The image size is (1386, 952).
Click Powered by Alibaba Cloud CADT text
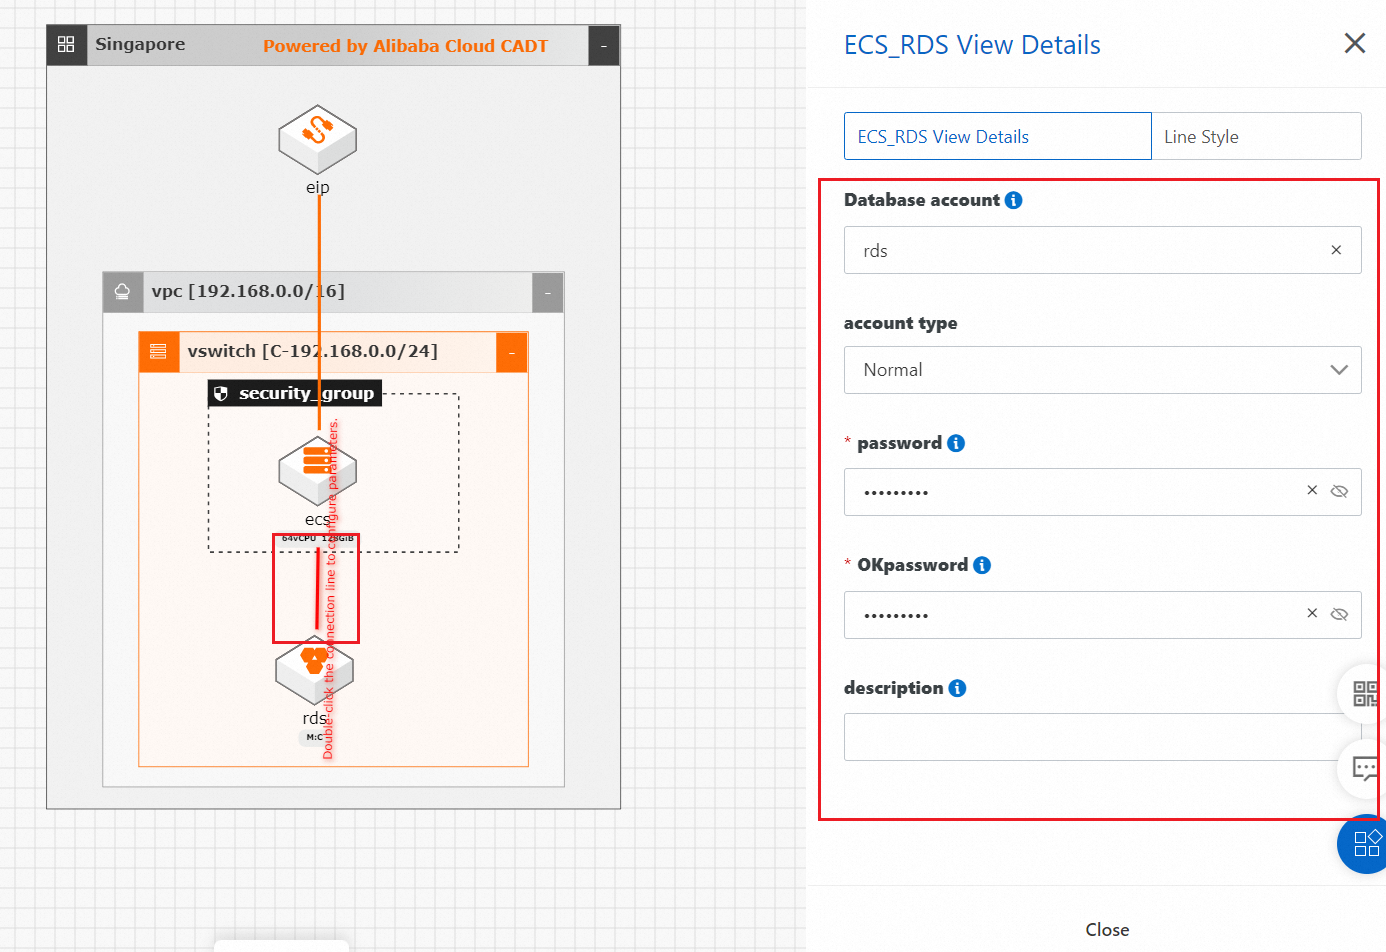click(x=405, y=46)
